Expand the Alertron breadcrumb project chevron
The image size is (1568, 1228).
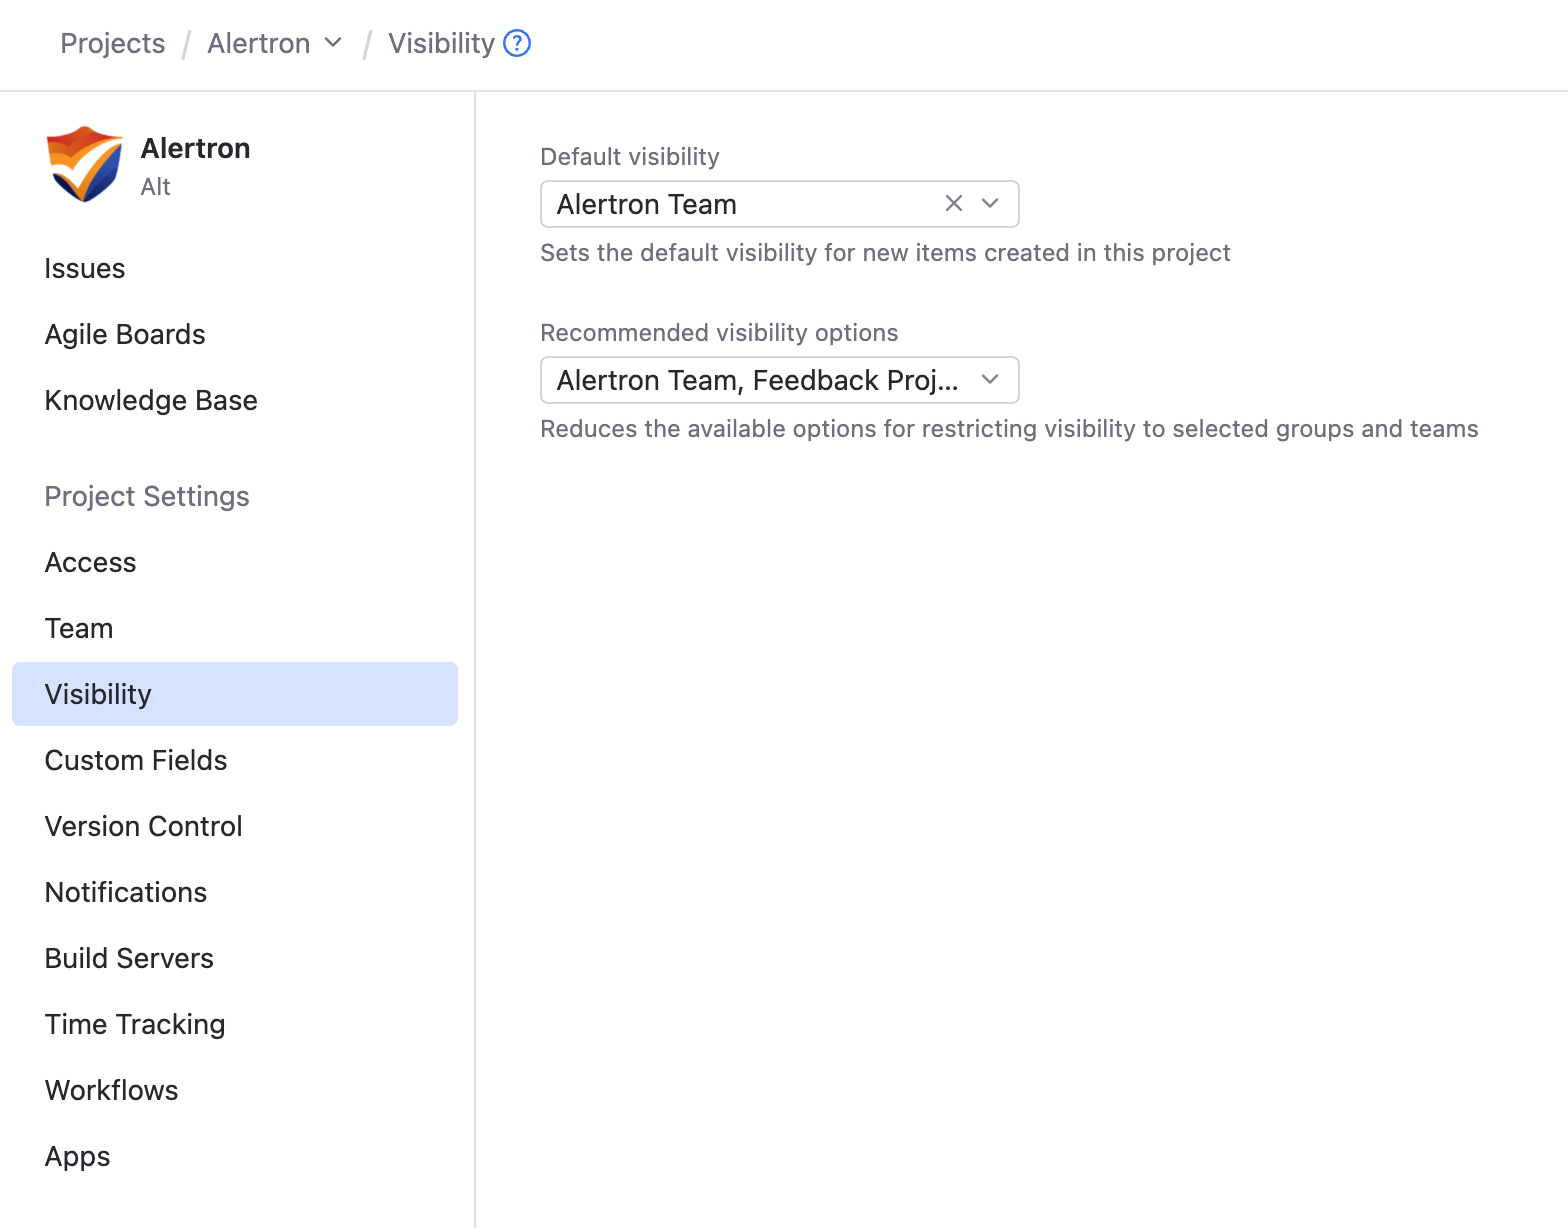(x=334, y=43)
